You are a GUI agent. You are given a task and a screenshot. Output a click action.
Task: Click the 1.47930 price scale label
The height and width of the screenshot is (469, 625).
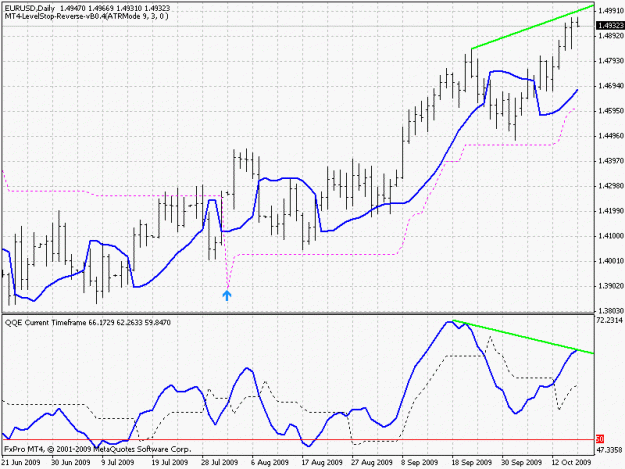611,61
